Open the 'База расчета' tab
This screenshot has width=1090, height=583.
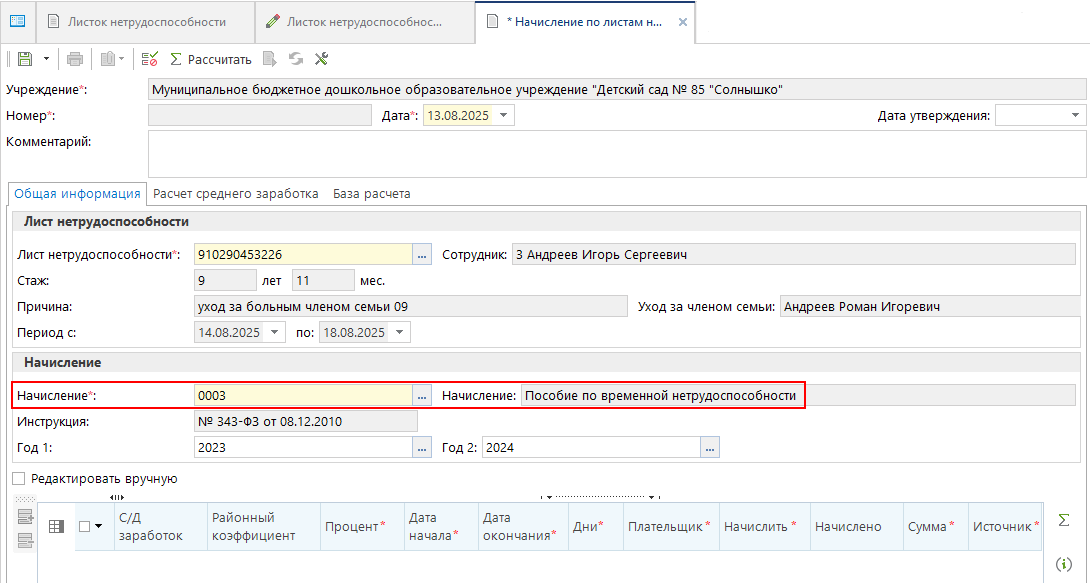click(372, 194)
